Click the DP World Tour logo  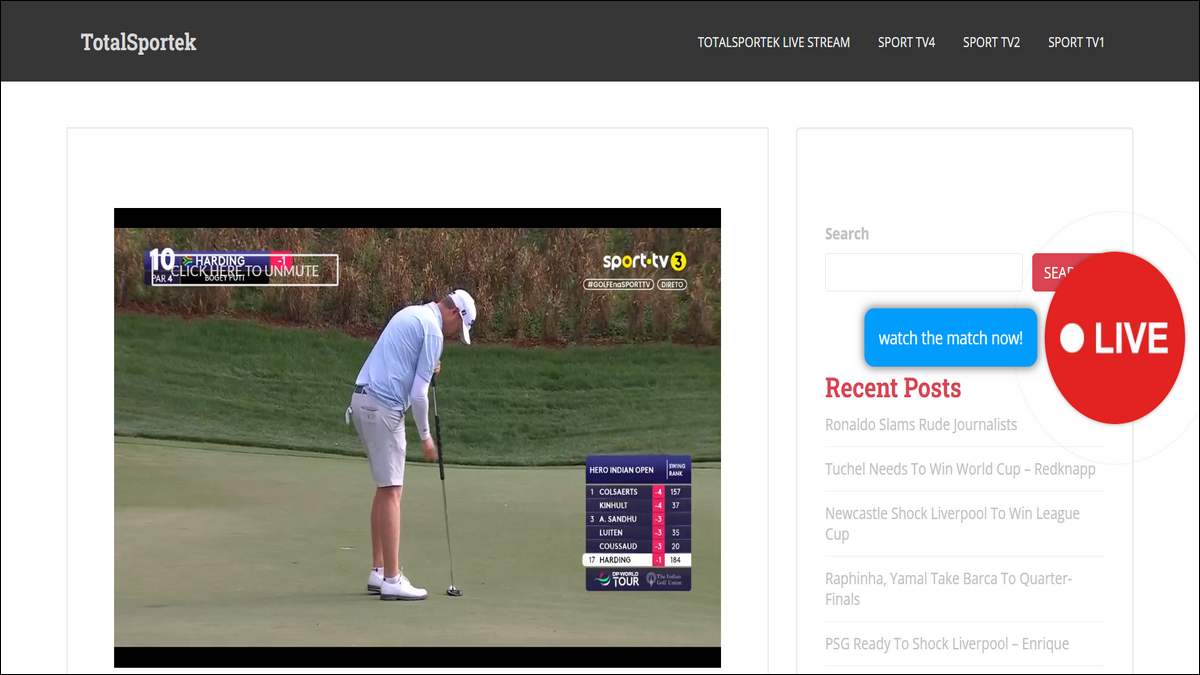(x=617, y=579)
